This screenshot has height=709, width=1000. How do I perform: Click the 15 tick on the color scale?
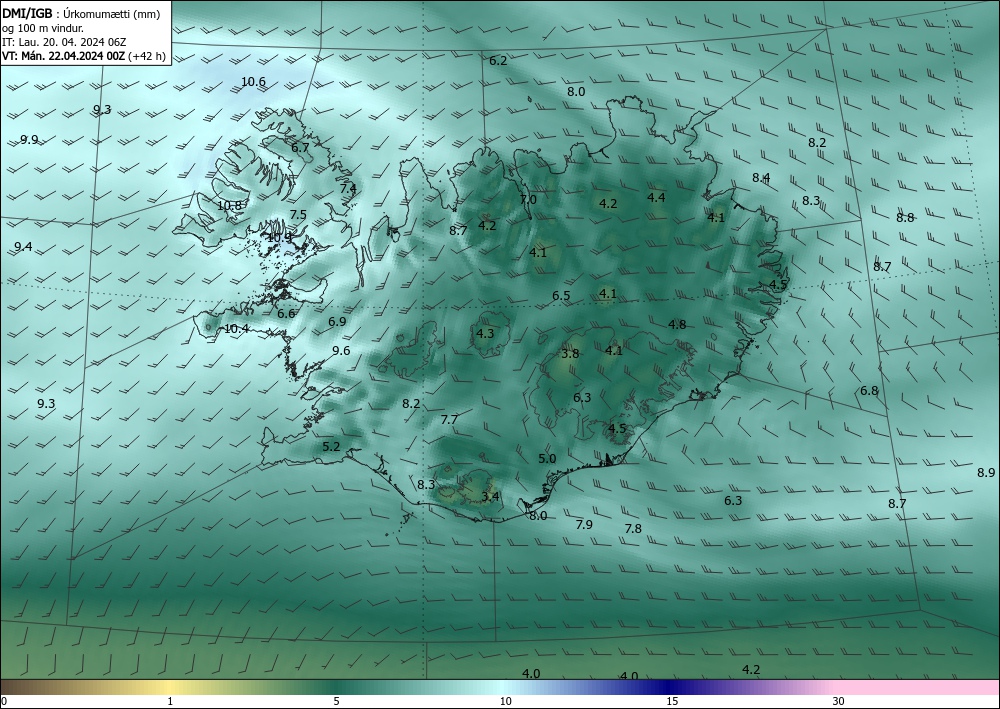(672, 702)
